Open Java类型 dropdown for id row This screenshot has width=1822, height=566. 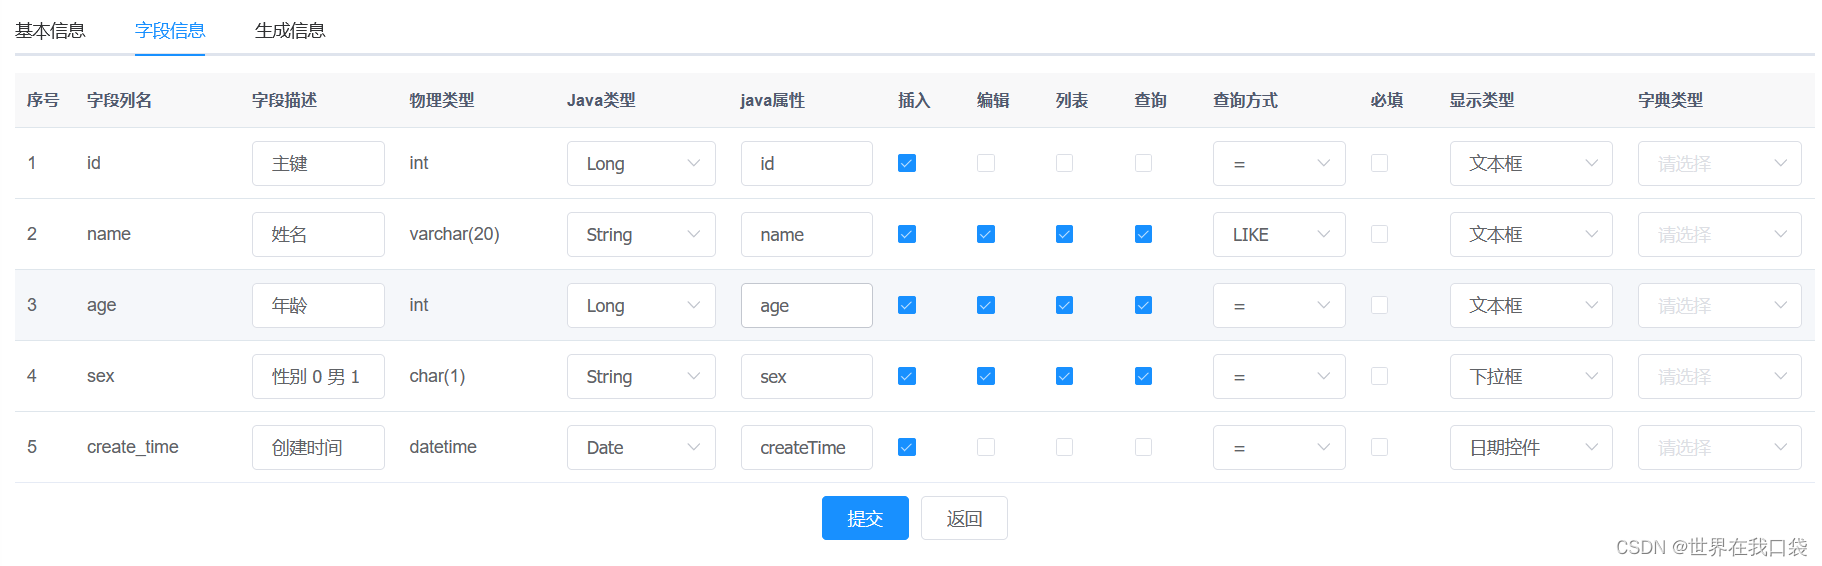[x=641, y=163]
